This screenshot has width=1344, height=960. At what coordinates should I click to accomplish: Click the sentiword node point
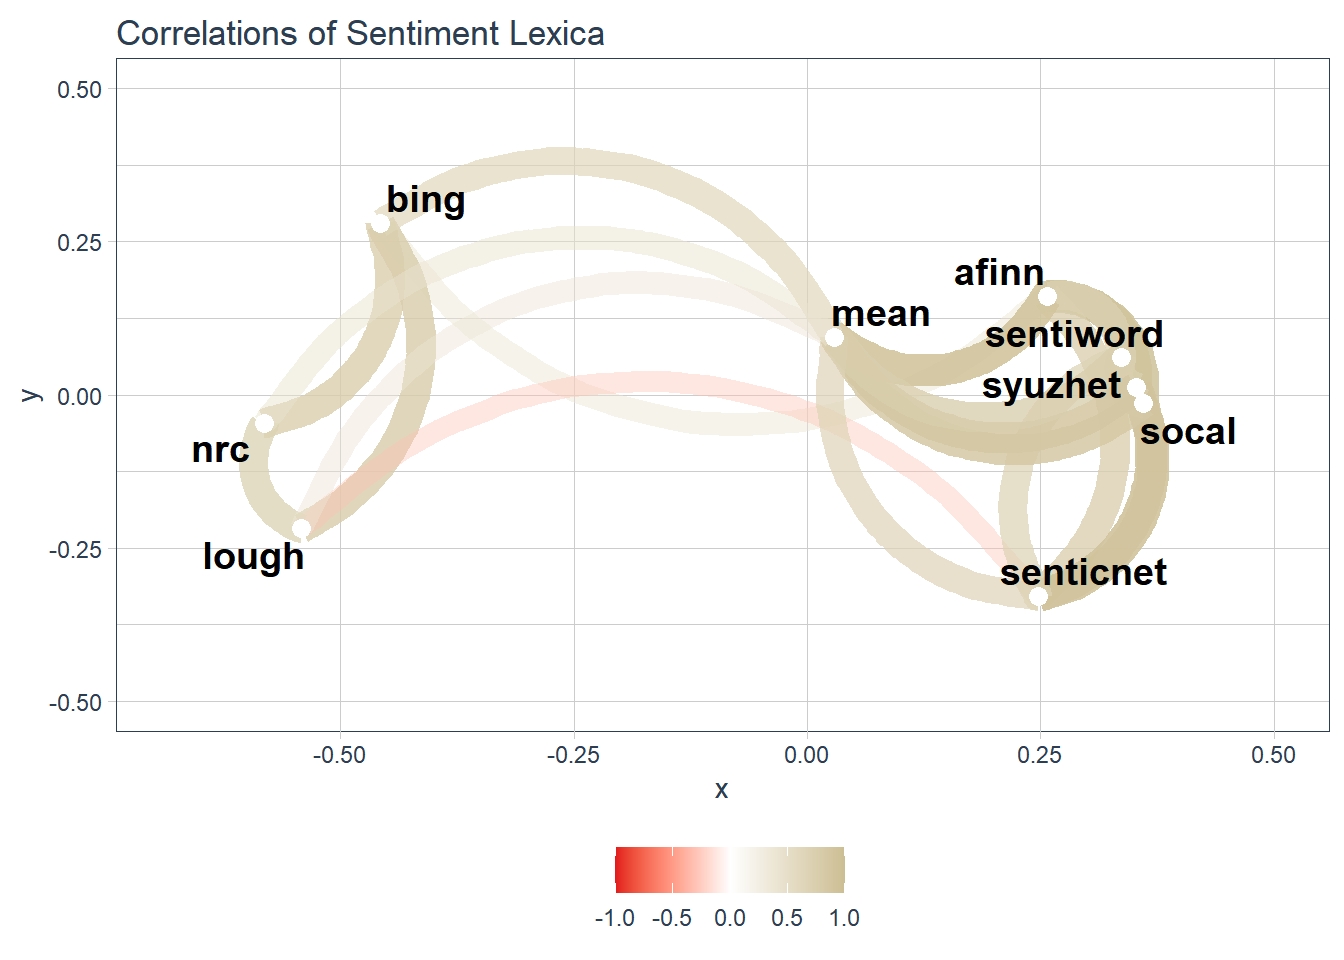point(1121,358)
